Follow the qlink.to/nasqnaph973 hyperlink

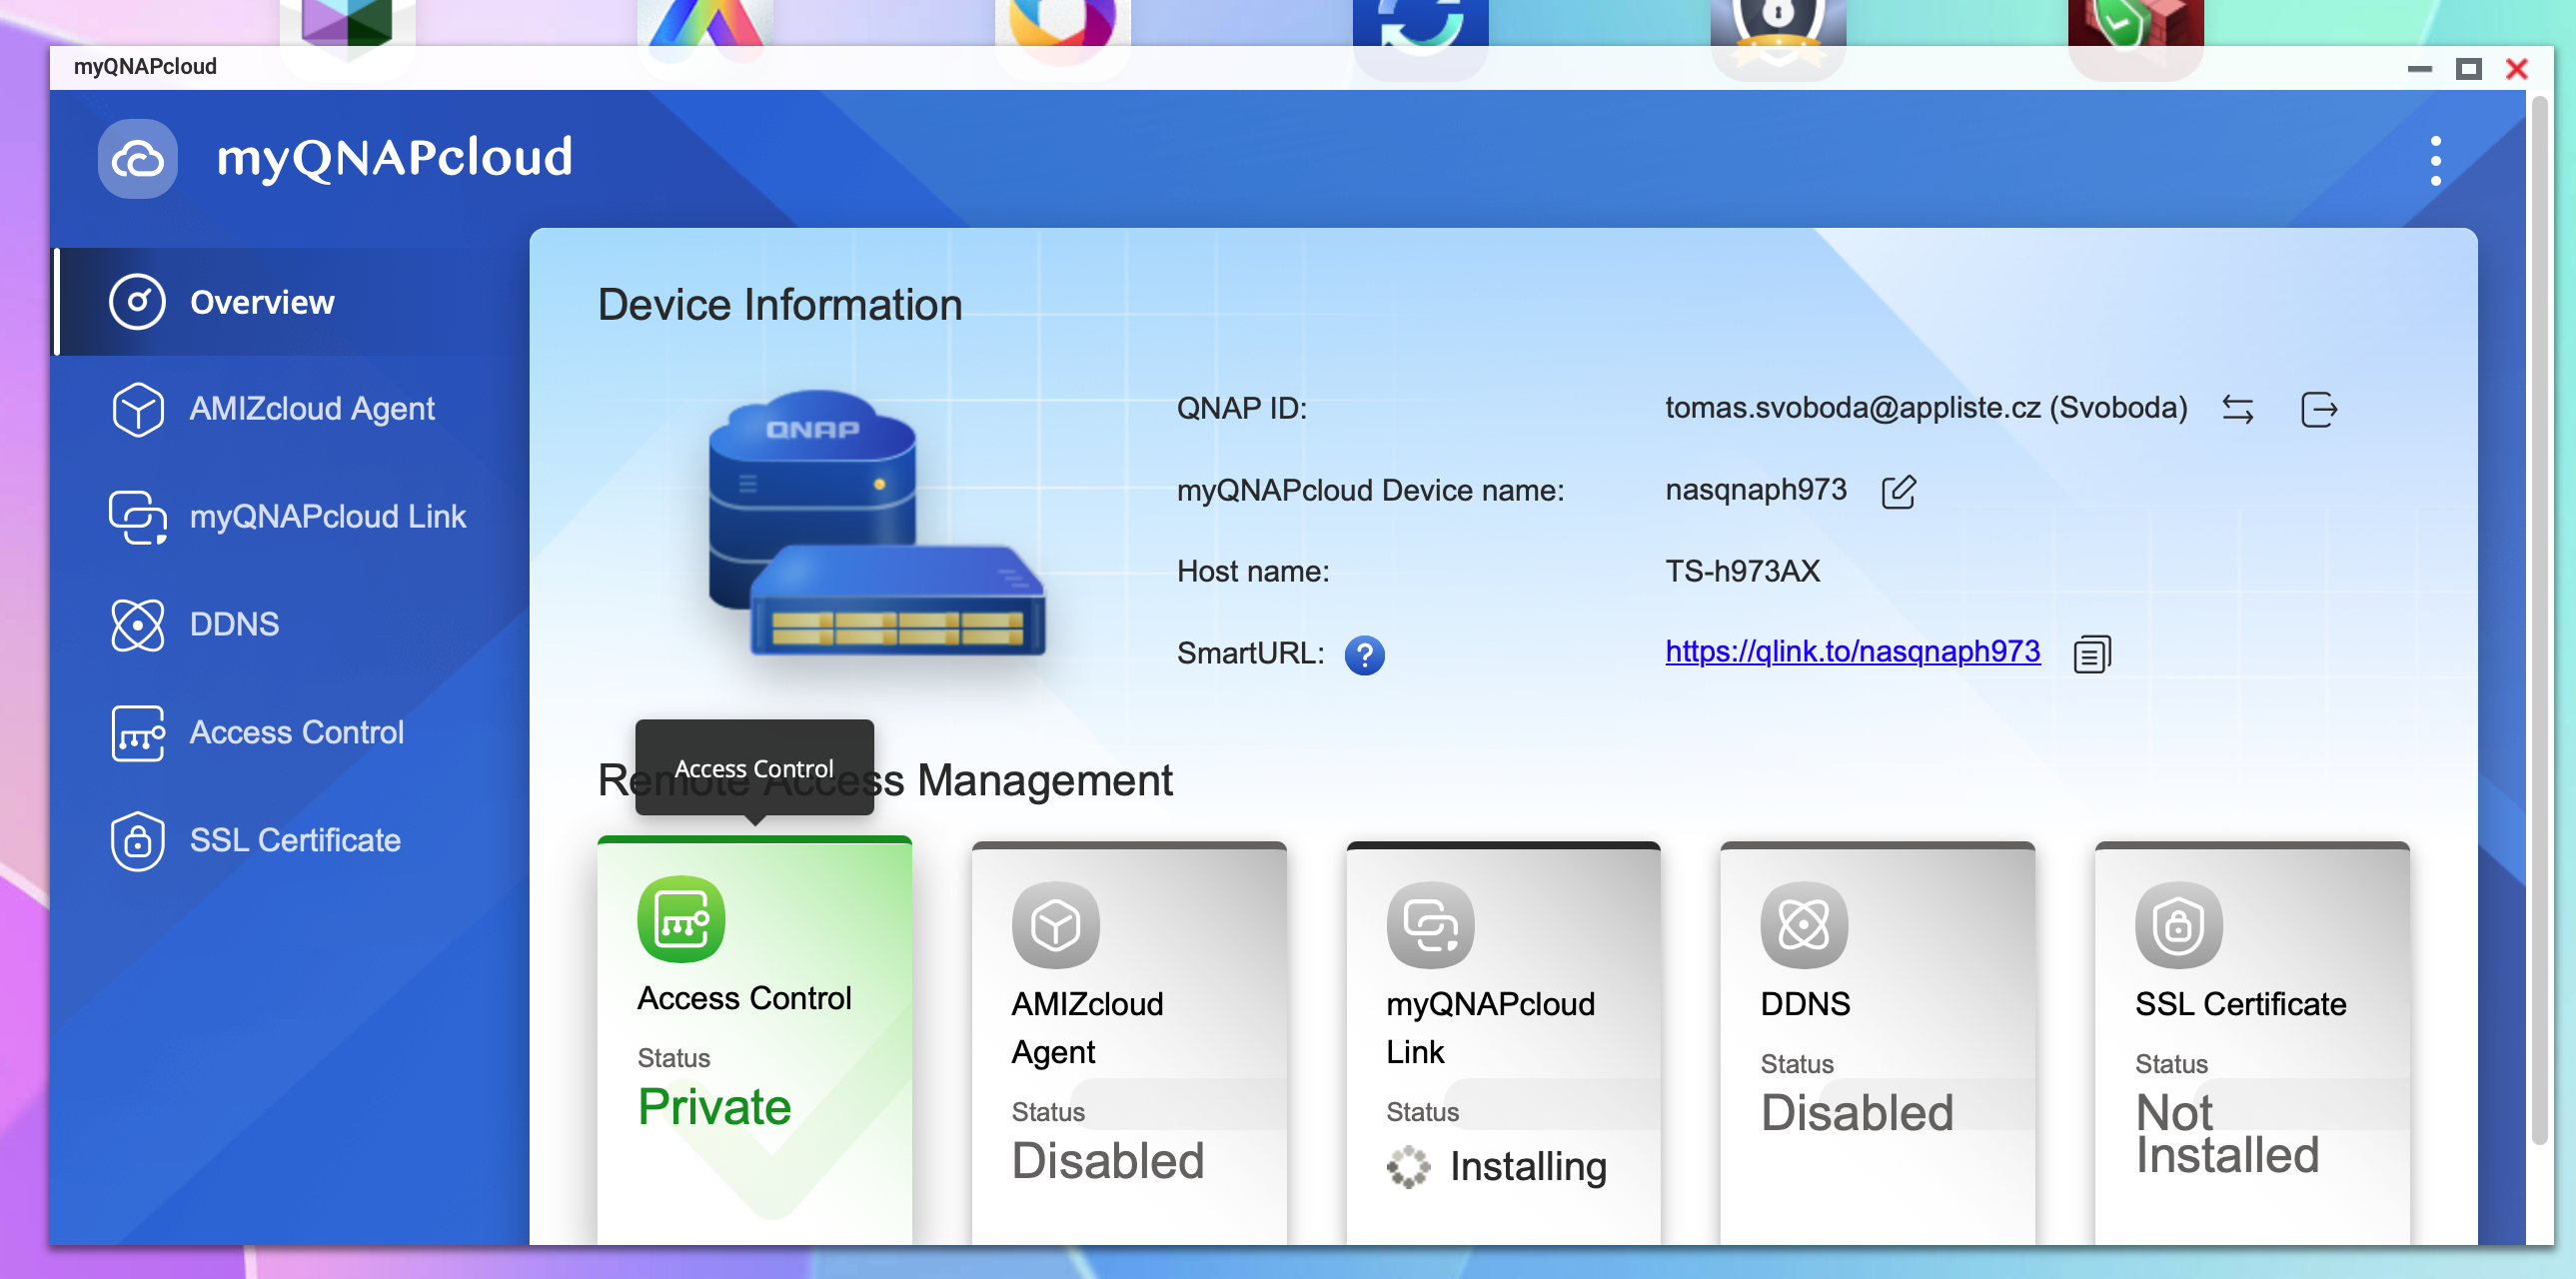[1852, 652]
